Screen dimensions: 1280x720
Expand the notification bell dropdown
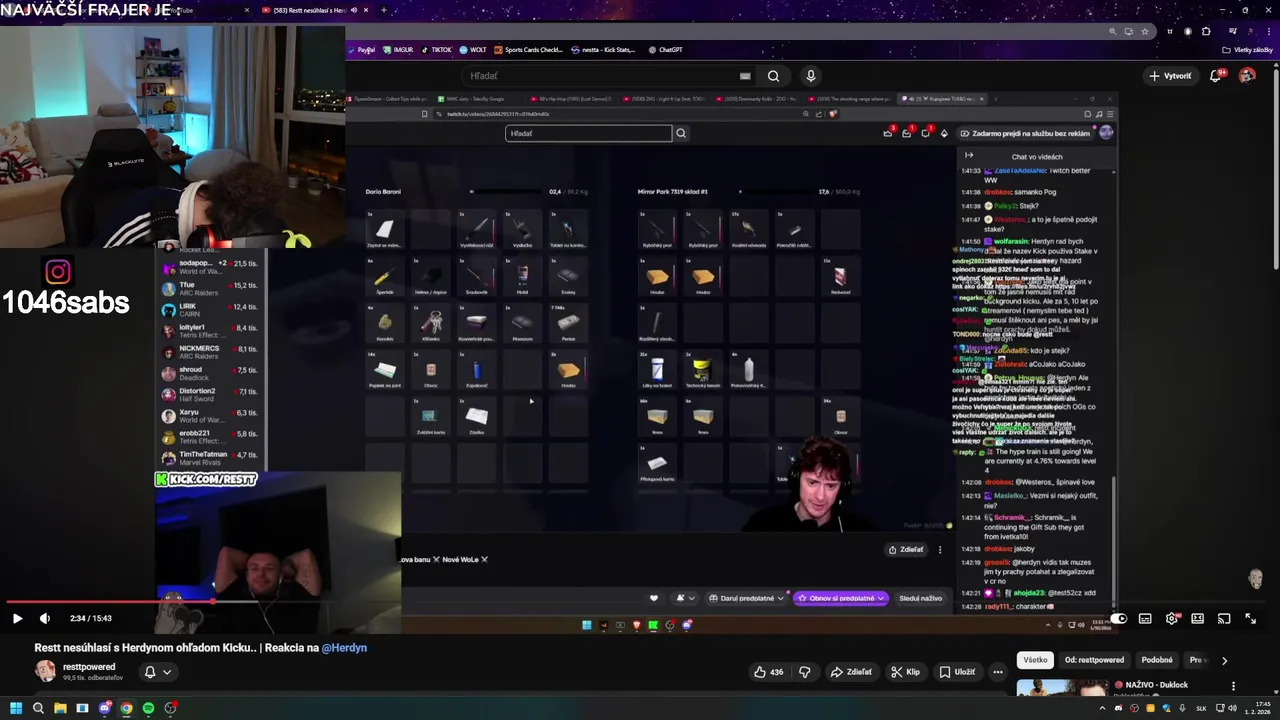click(157, 672)
